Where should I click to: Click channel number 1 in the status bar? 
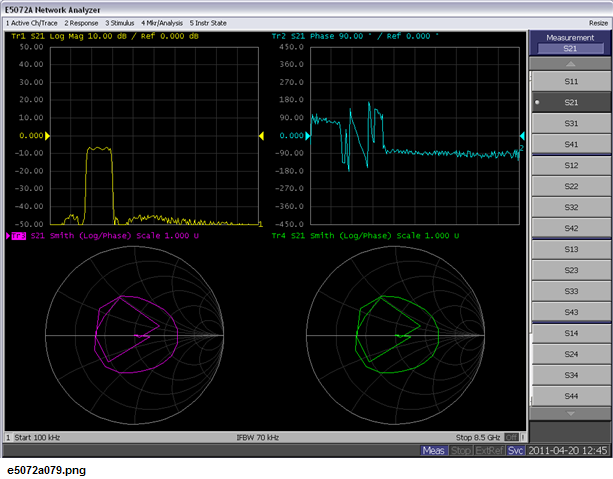click(x=8, y=438)
